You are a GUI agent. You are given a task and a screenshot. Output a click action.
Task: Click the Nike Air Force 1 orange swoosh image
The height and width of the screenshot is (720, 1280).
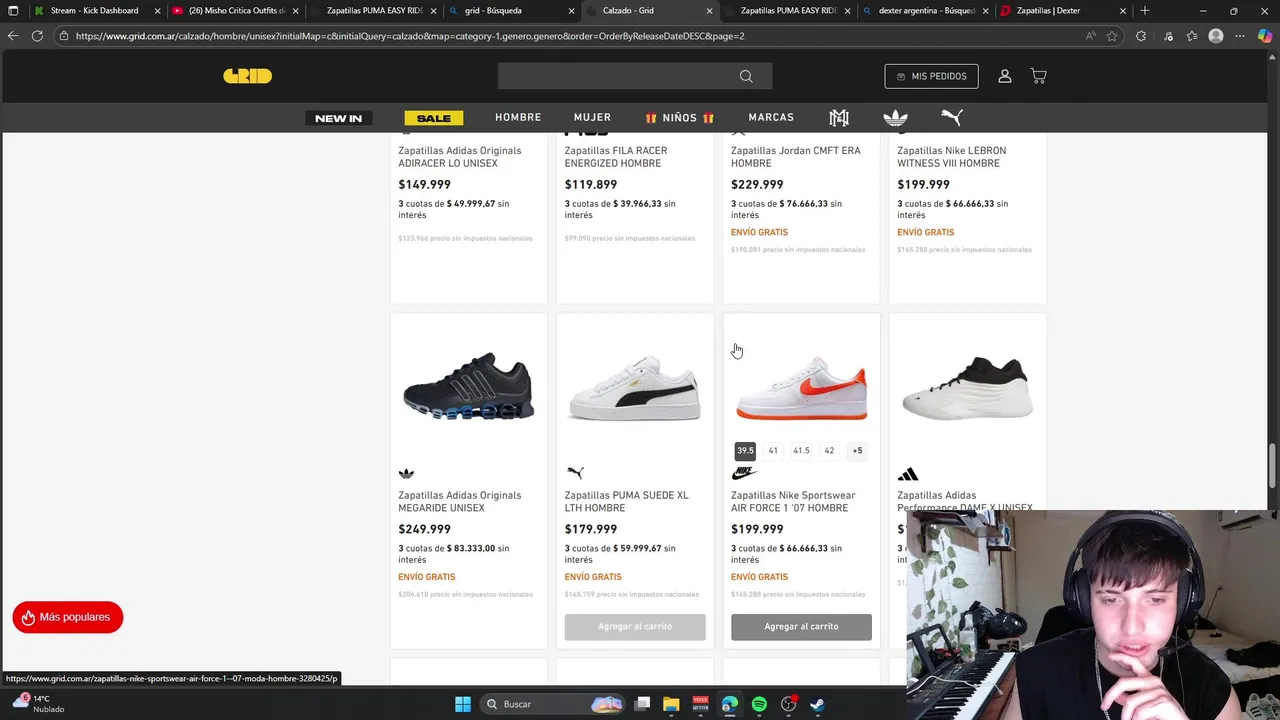[801, 388]
